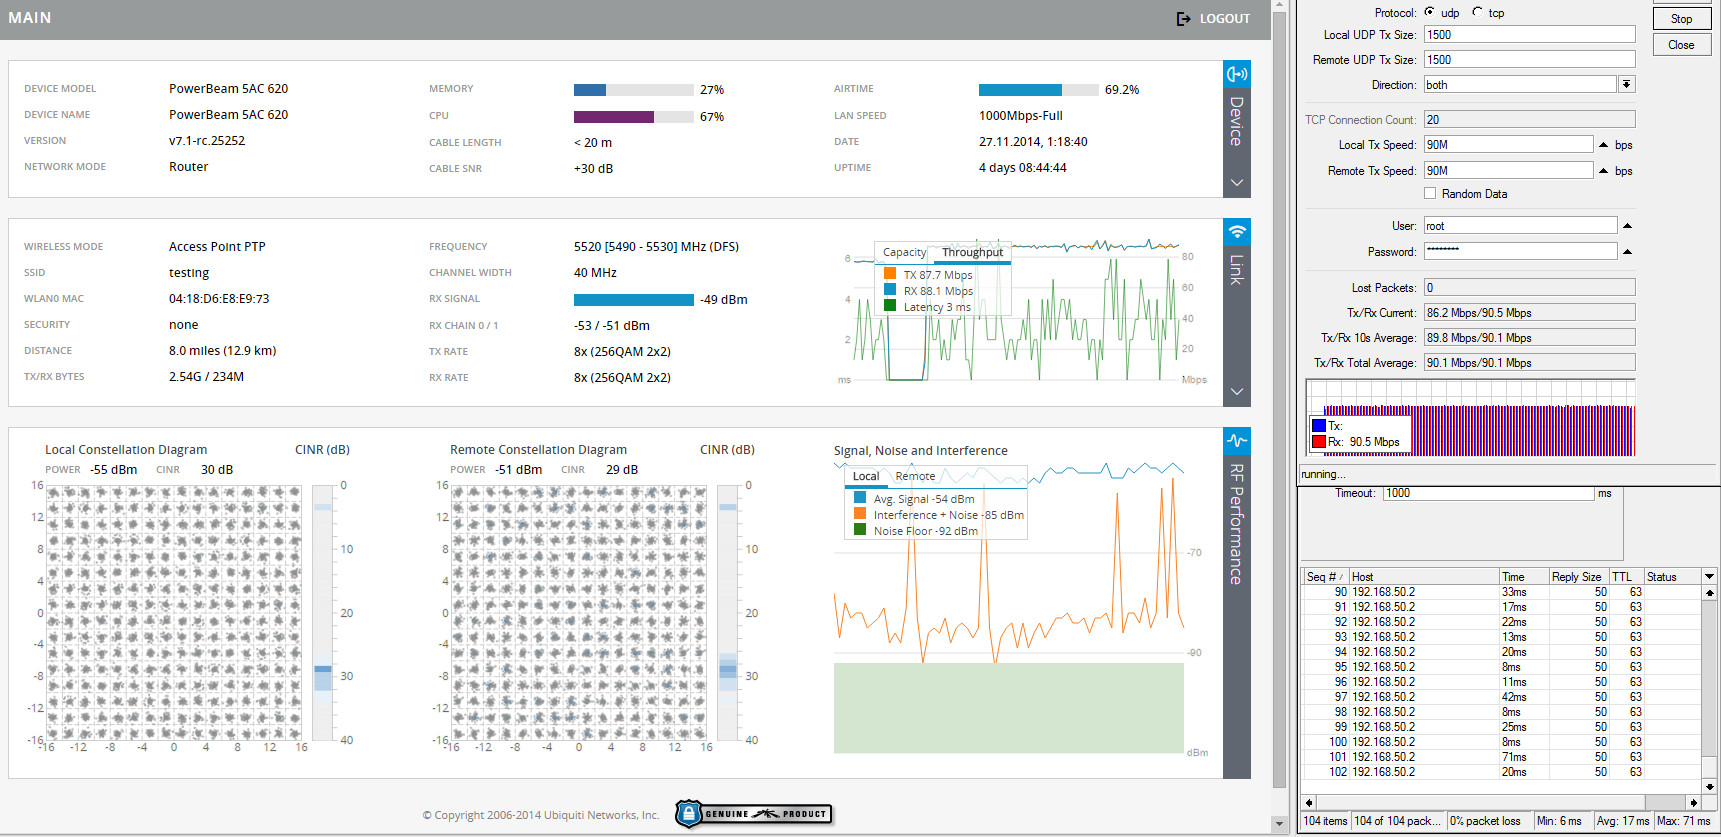Click the Link panel Wi-Fi icon
This screenshot has height=837, width=1721.
point(1237,232)
